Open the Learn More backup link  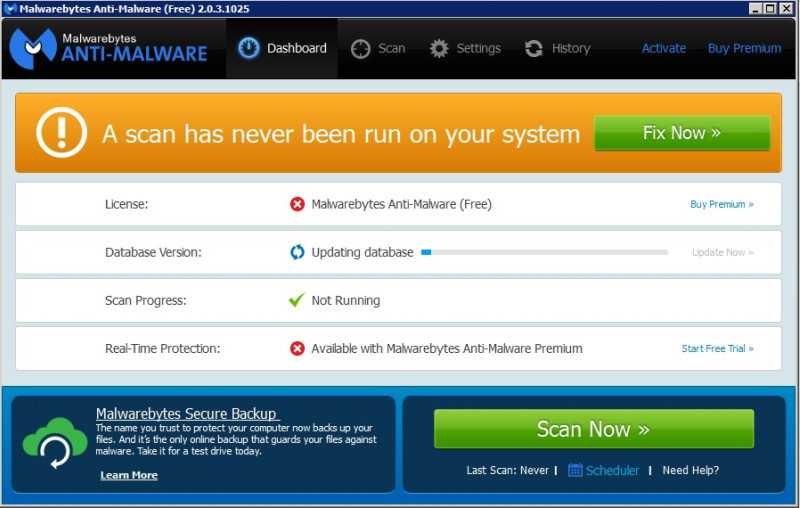click(129, 475)
